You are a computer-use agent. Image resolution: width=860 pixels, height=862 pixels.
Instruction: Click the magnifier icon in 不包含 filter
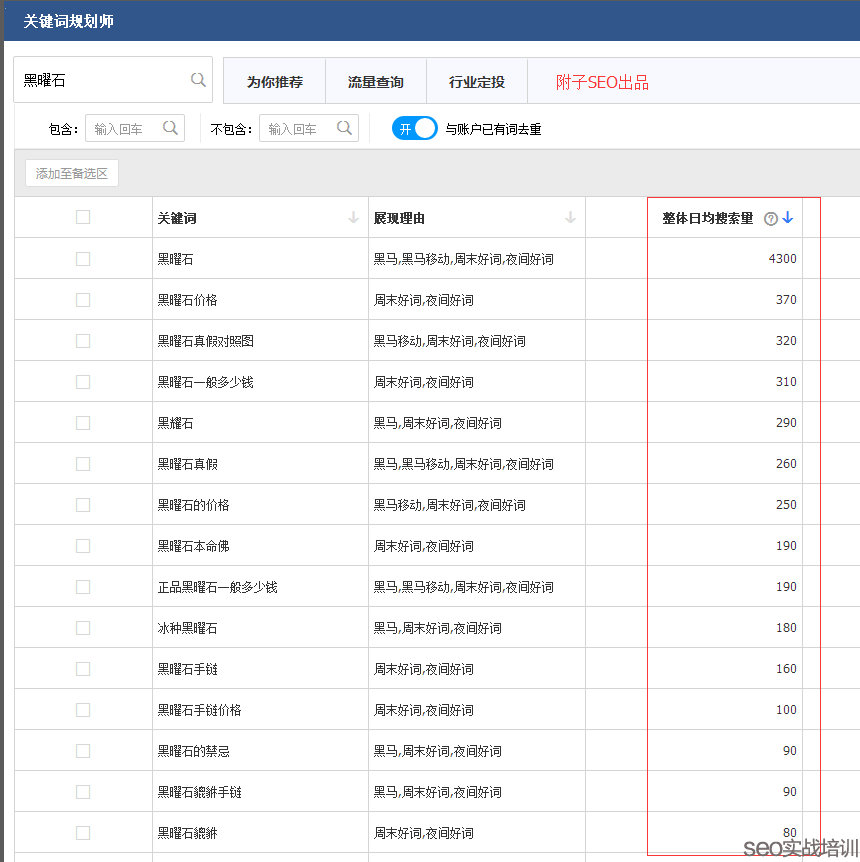point(345,128)
